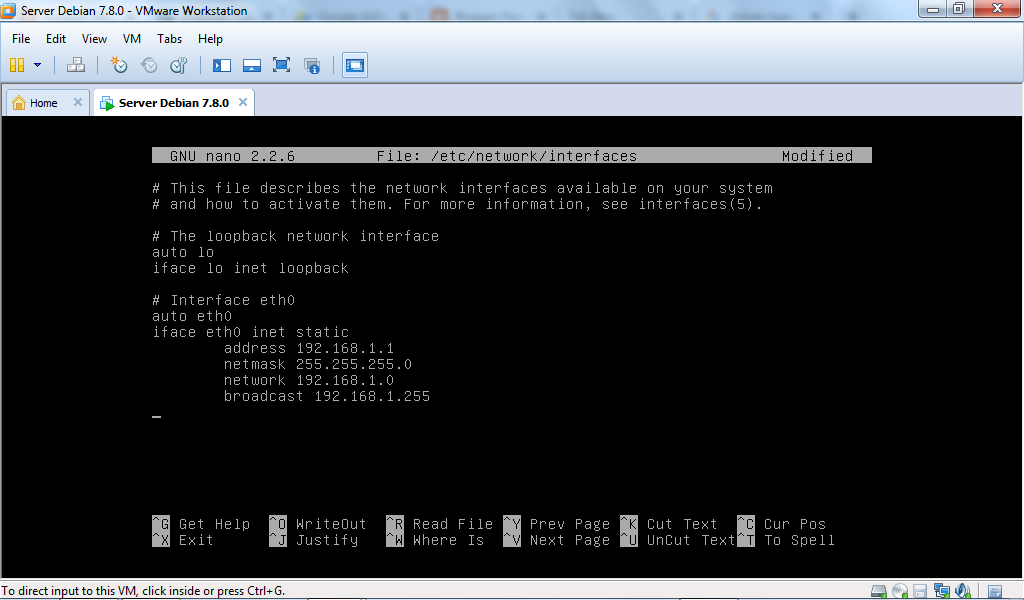
Task: Open the Snapshot Manager
Action: coord(177,65)
